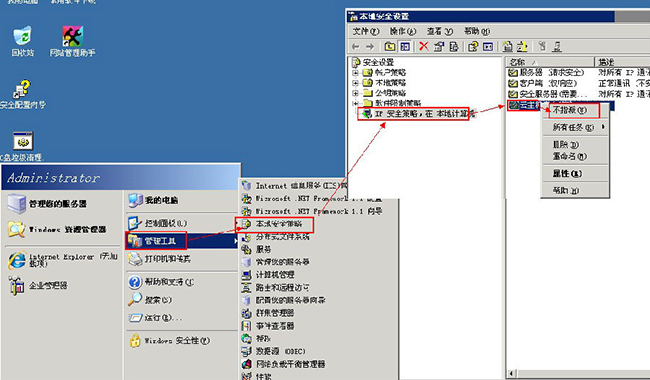Click the Properties toolbar icon
Viewport: 650px width, 380px height.
click(x=439, y=47)
